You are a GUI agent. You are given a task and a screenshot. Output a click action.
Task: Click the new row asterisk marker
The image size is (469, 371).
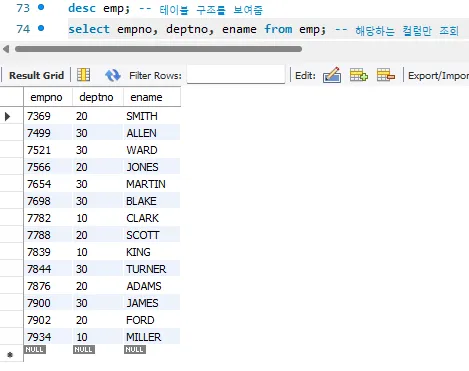click(10, 355)
